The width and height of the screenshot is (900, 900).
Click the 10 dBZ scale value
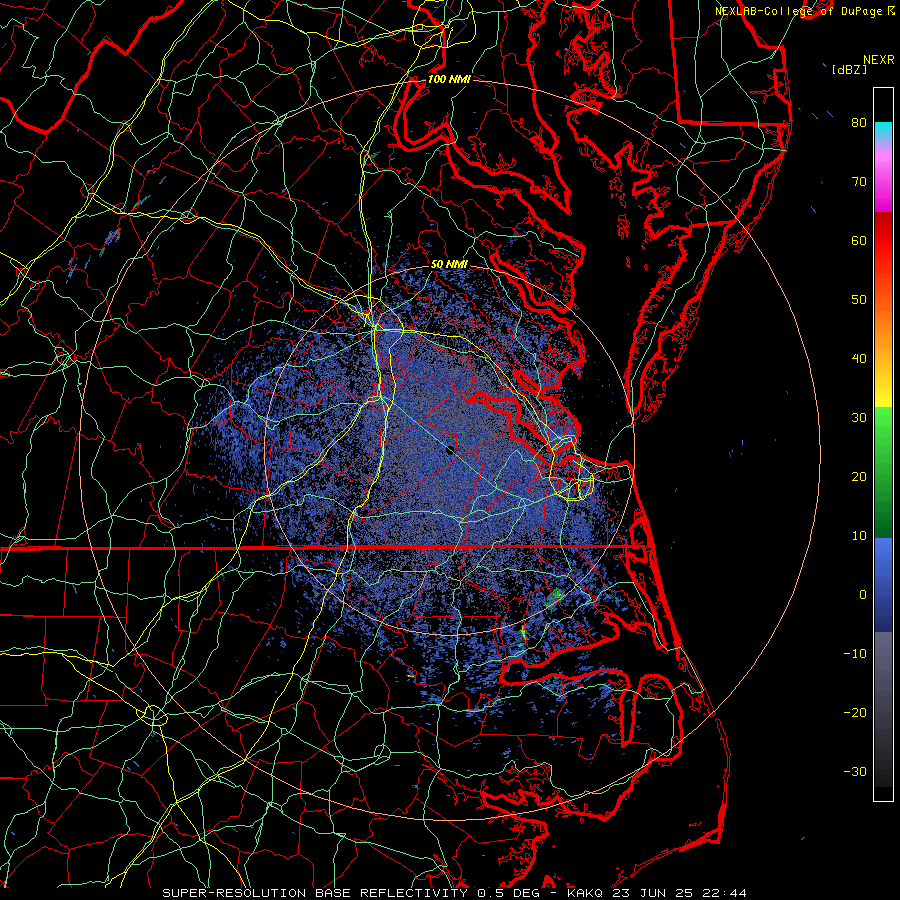pyautogui.click(x=859, y=536)
